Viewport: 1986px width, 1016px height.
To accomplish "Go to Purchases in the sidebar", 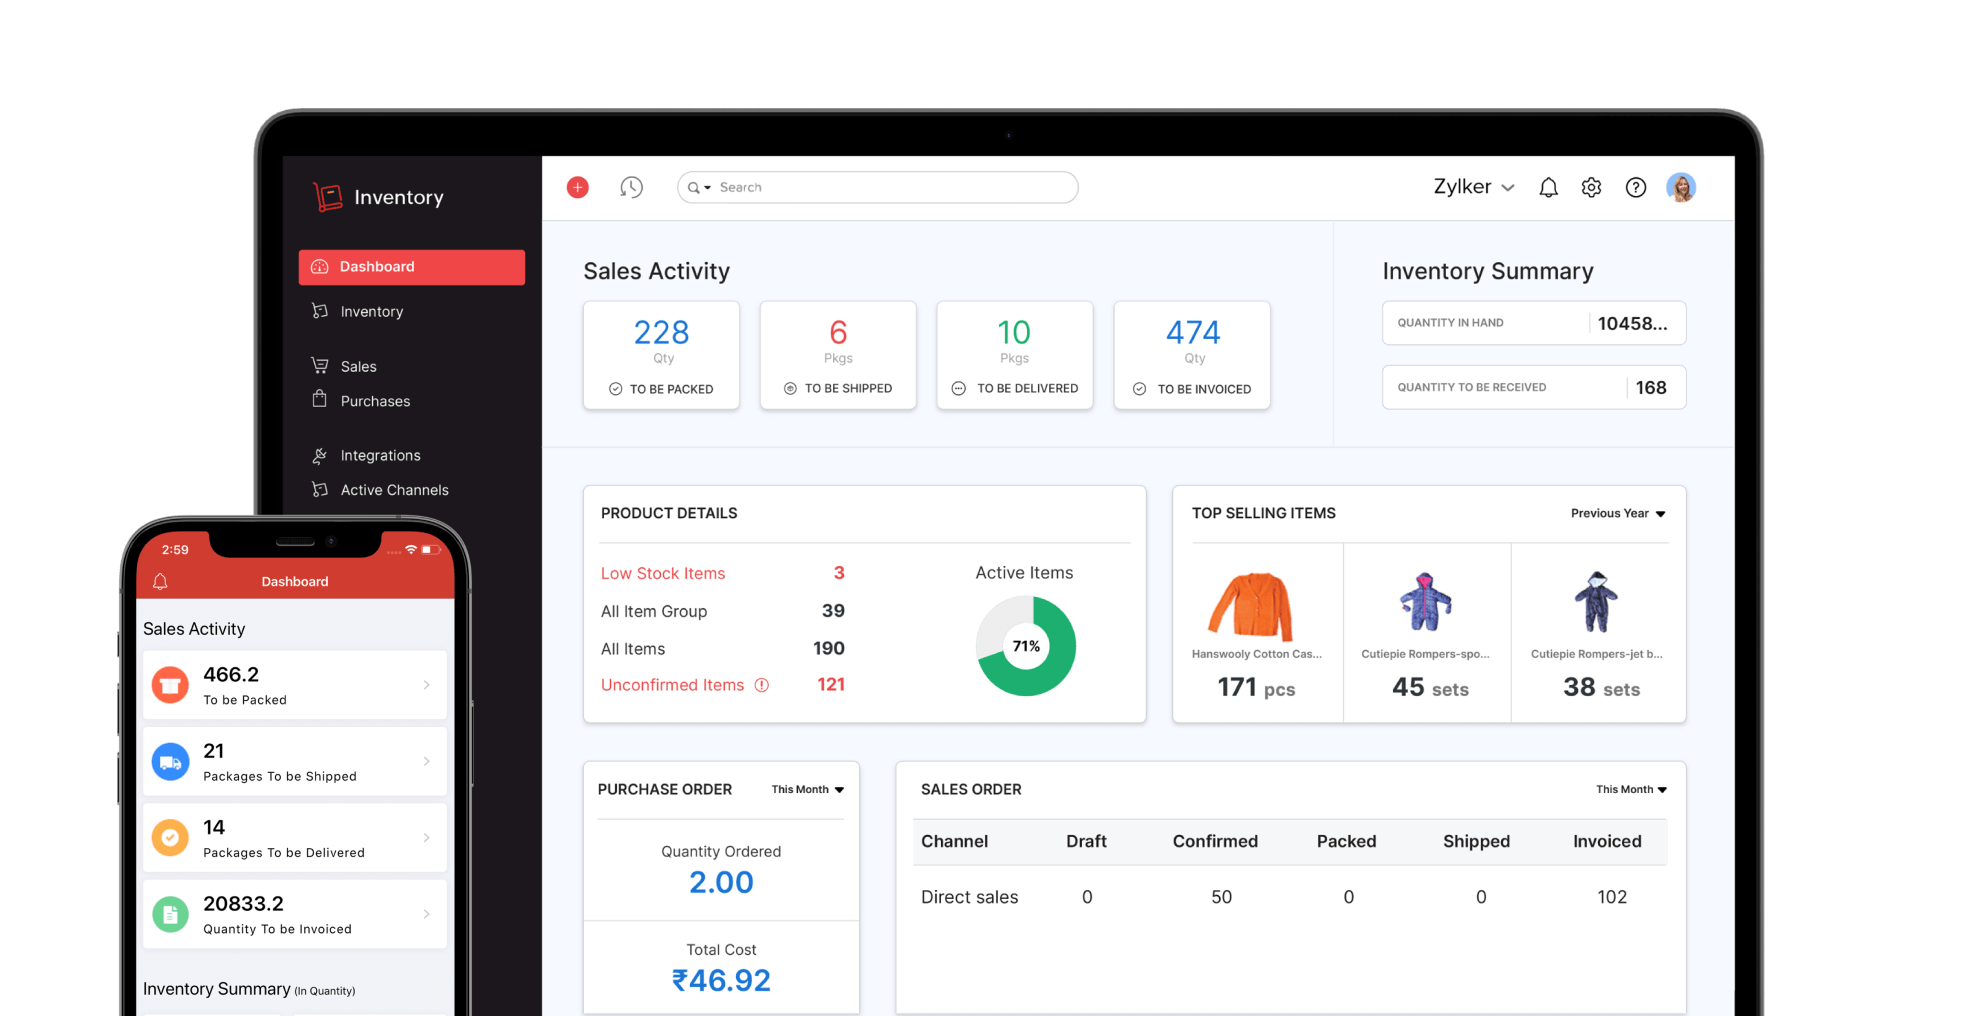I will point(374,400).
